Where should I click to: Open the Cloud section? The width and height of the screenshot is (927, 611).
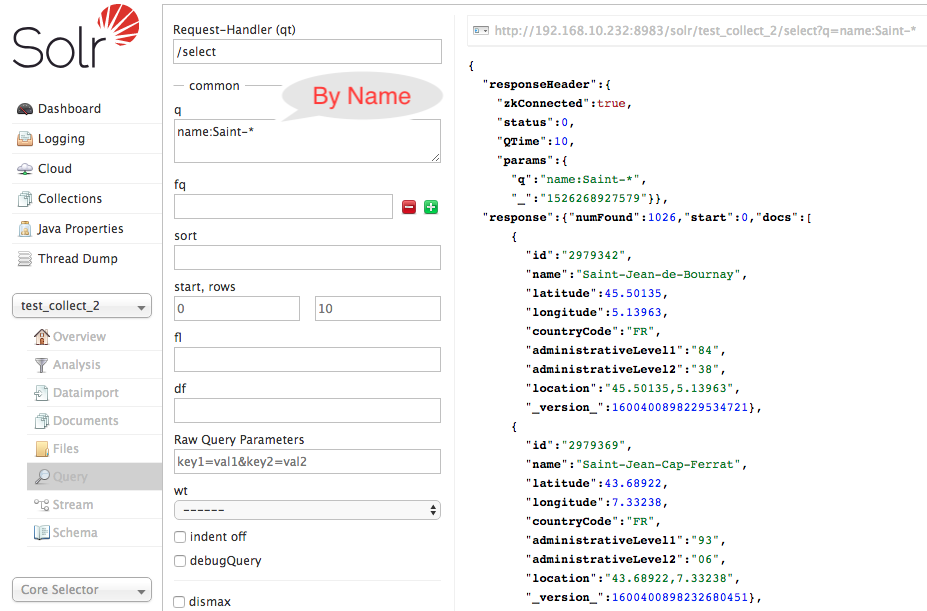tap(55, 169)
